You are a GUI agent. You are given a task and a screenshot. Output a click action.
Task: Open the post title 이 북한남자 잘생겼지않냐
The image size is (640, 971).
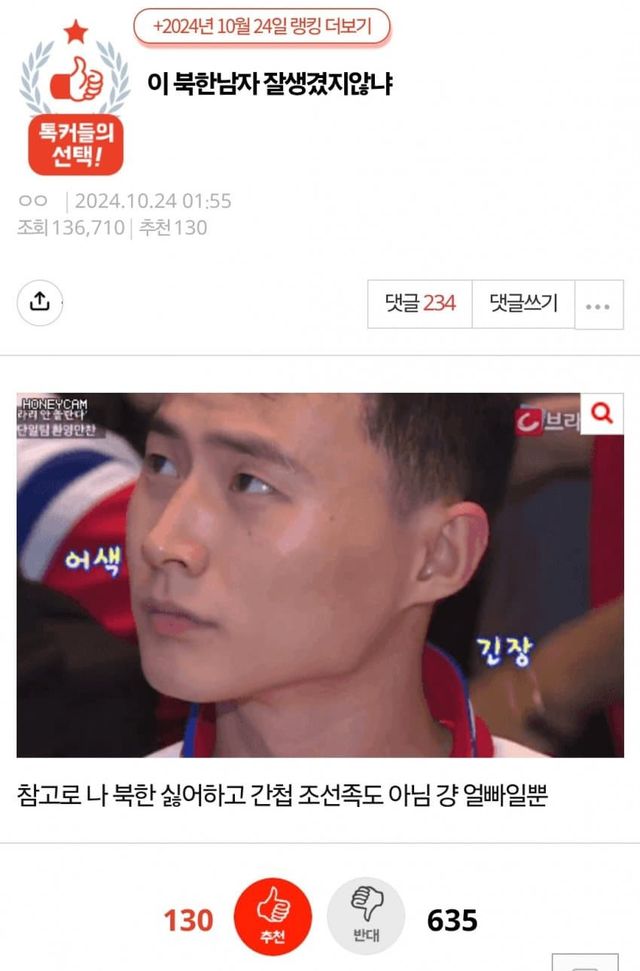[270, 84]
